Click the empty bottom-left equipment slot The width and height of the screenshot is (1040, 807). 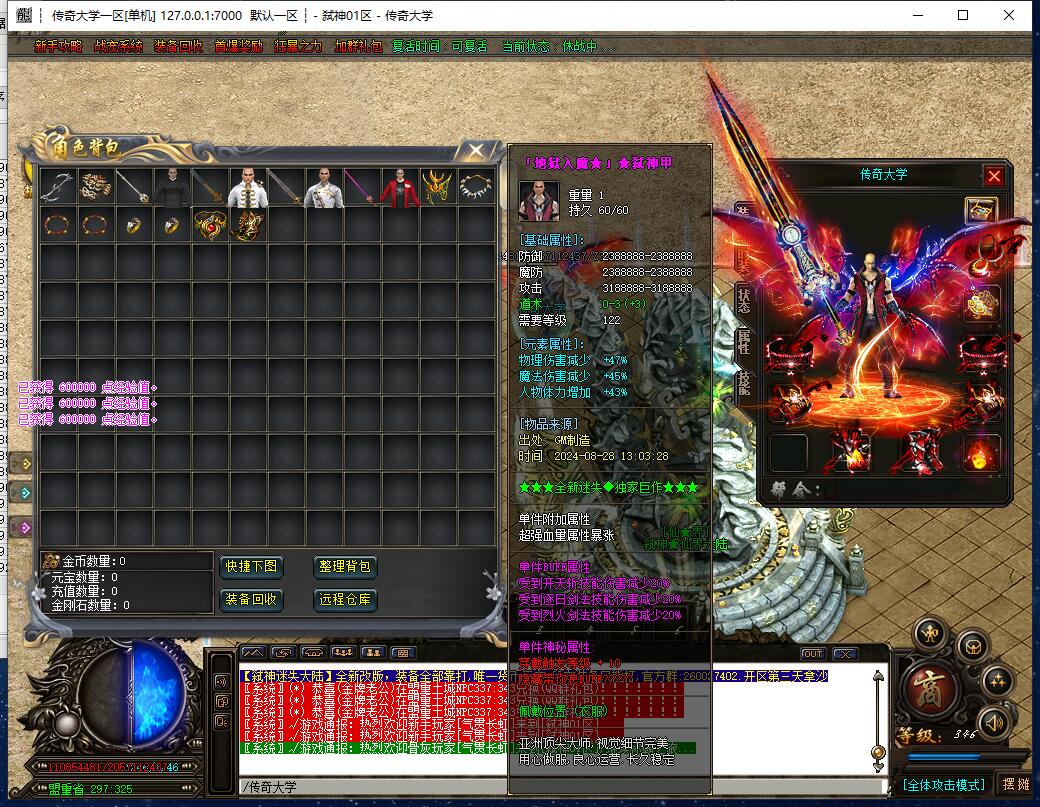tap(788, 453)
